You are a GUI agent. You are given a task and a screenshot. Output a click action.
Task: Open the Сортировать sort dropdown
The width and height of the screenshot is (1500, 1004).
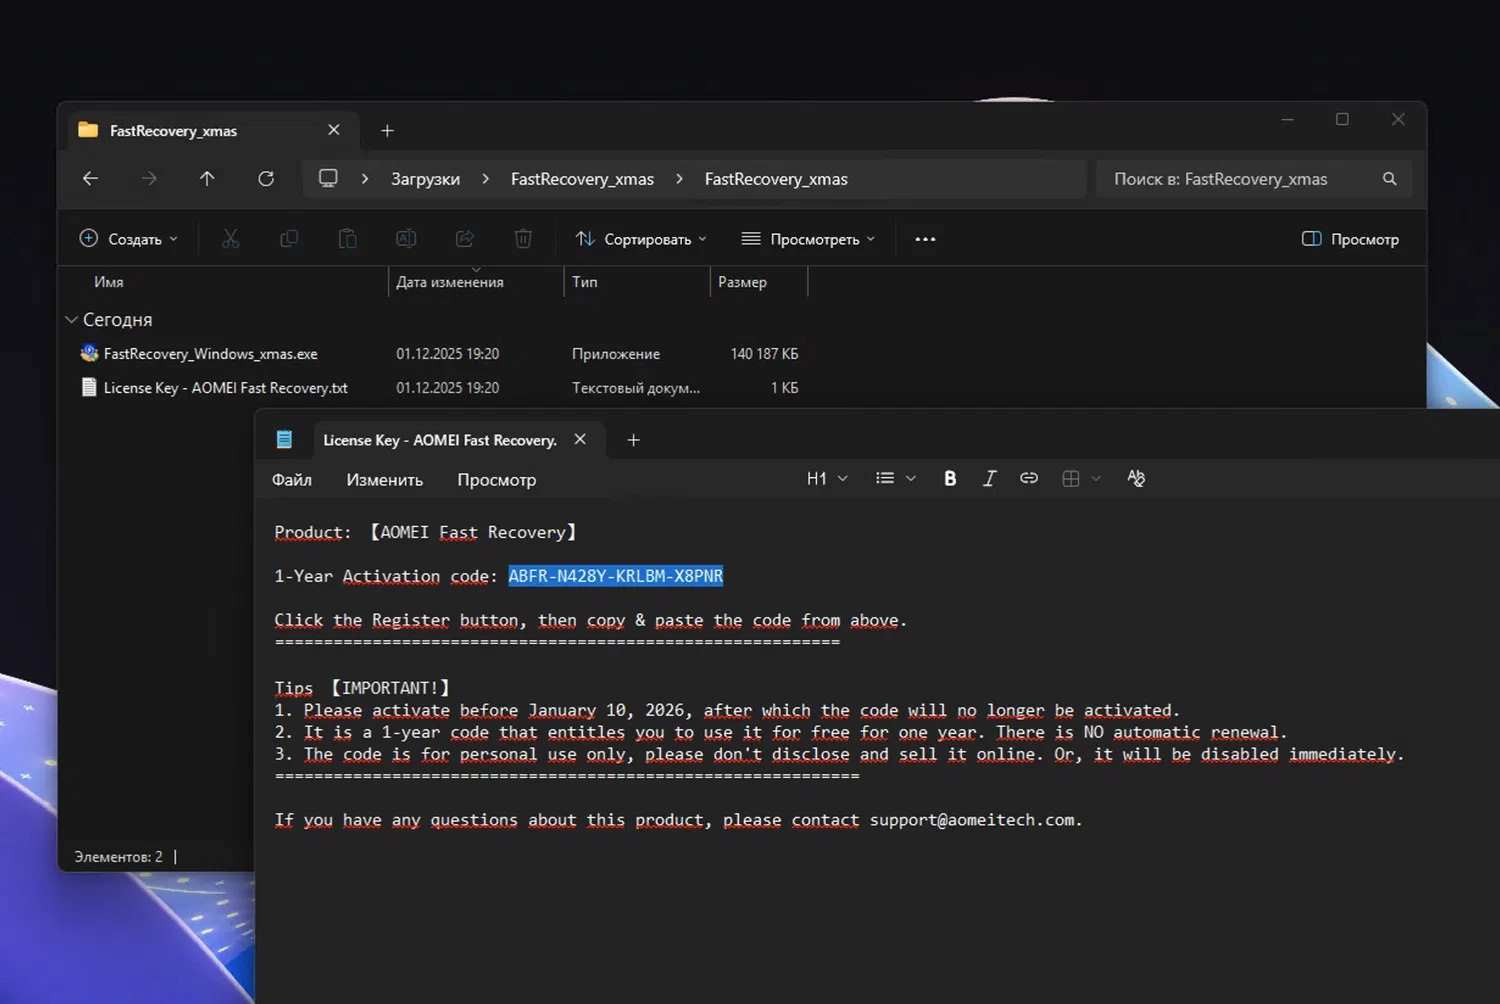point(641,239)
